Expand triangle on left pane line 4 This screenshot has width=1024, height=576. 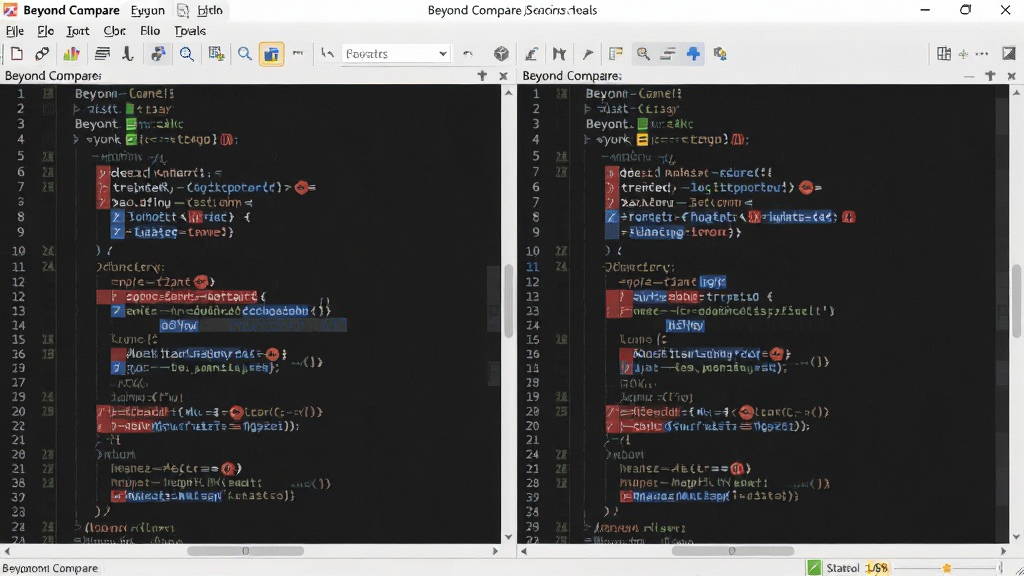[x=76, y=139]
